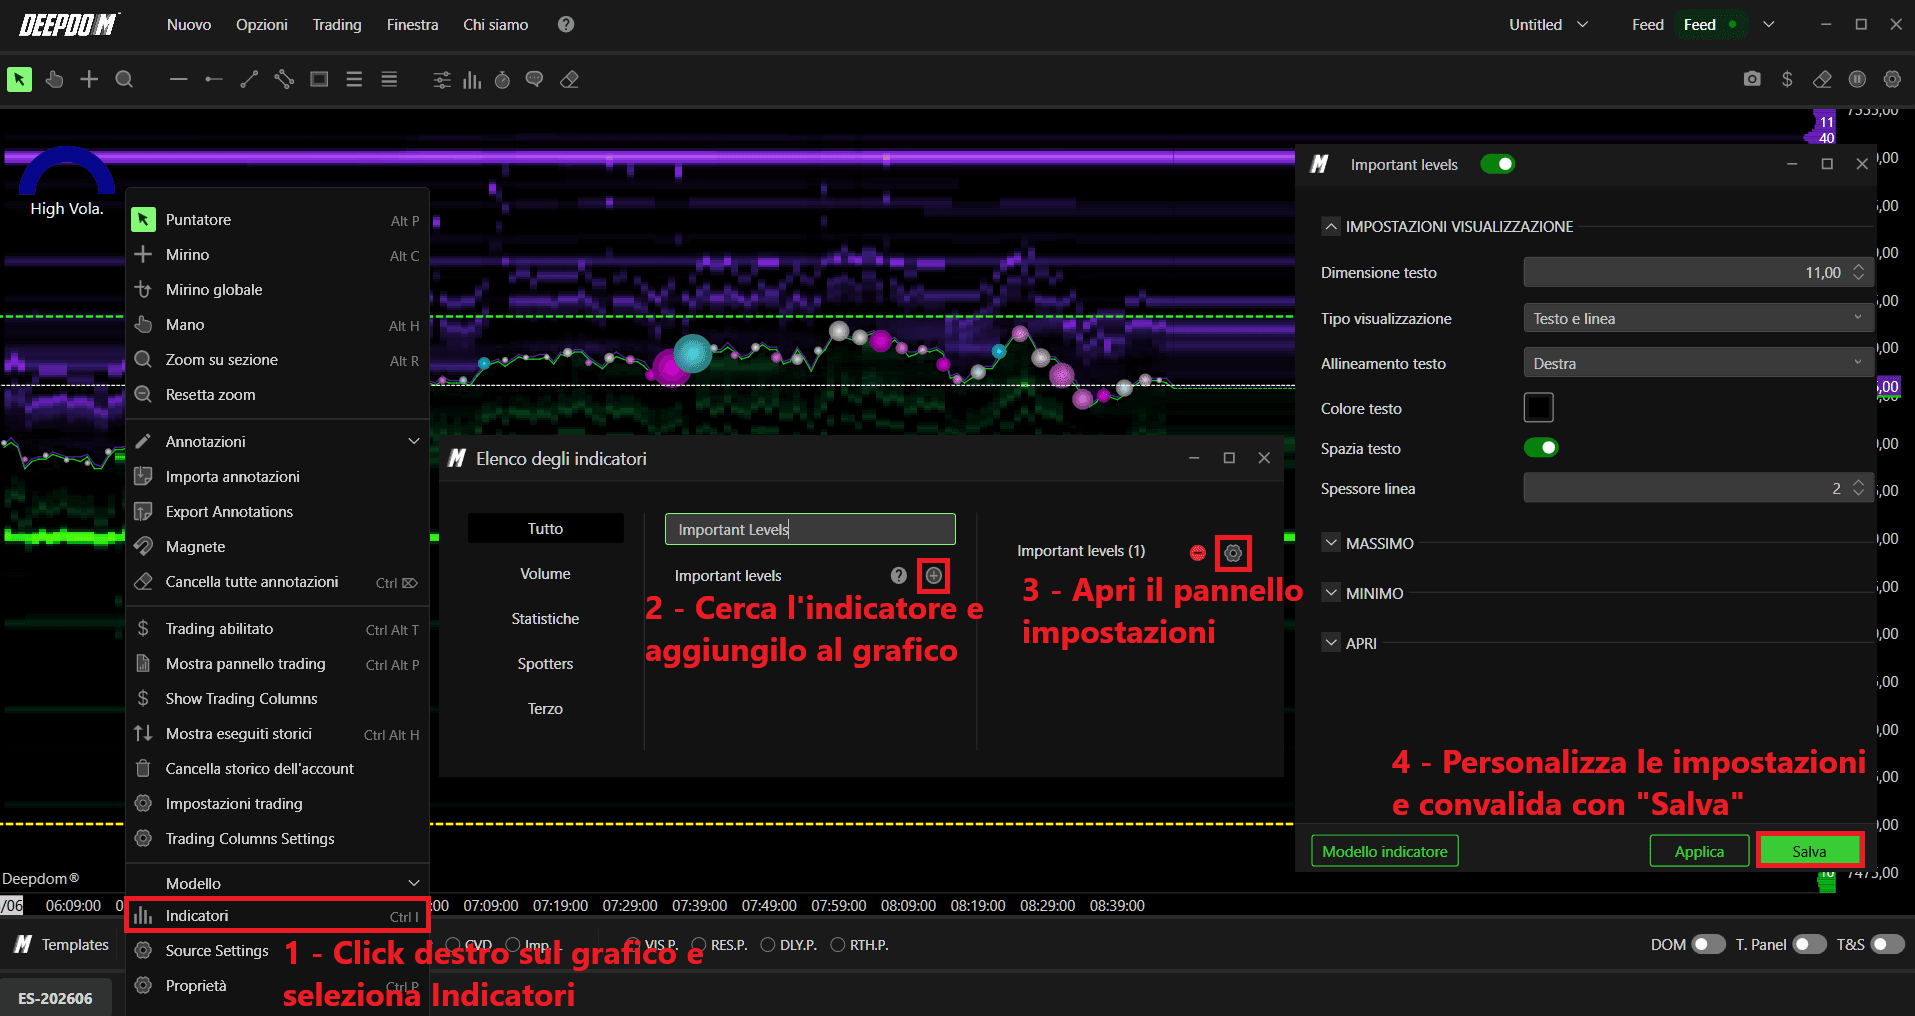Expand the Modello submenu
The height and width of the screenshot is (1016, 1915).
[277, 883]
